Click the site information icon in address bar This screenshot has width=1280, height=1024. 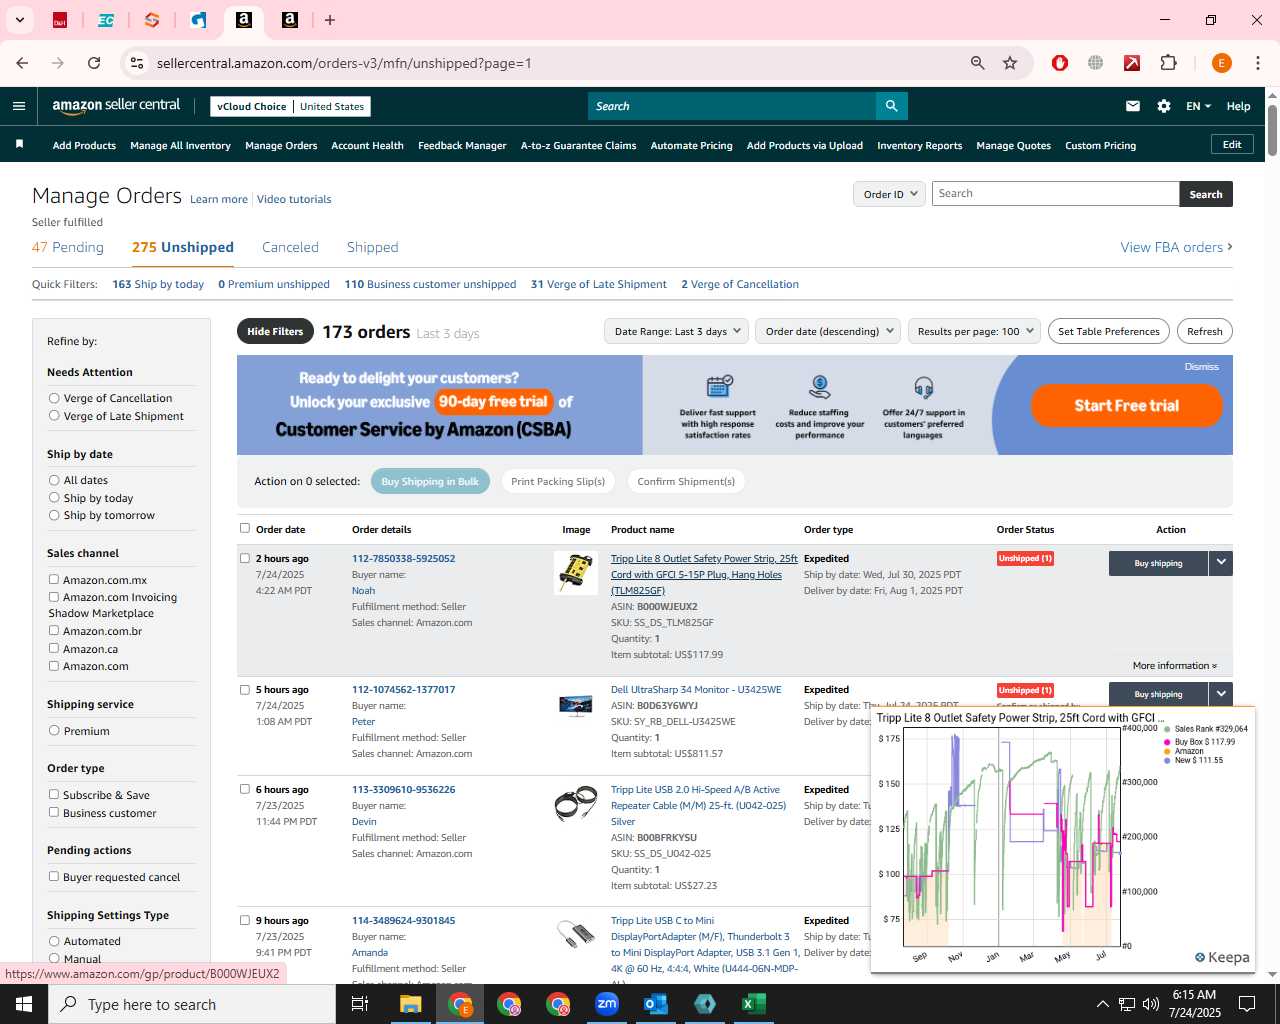(x=137, y=63)
